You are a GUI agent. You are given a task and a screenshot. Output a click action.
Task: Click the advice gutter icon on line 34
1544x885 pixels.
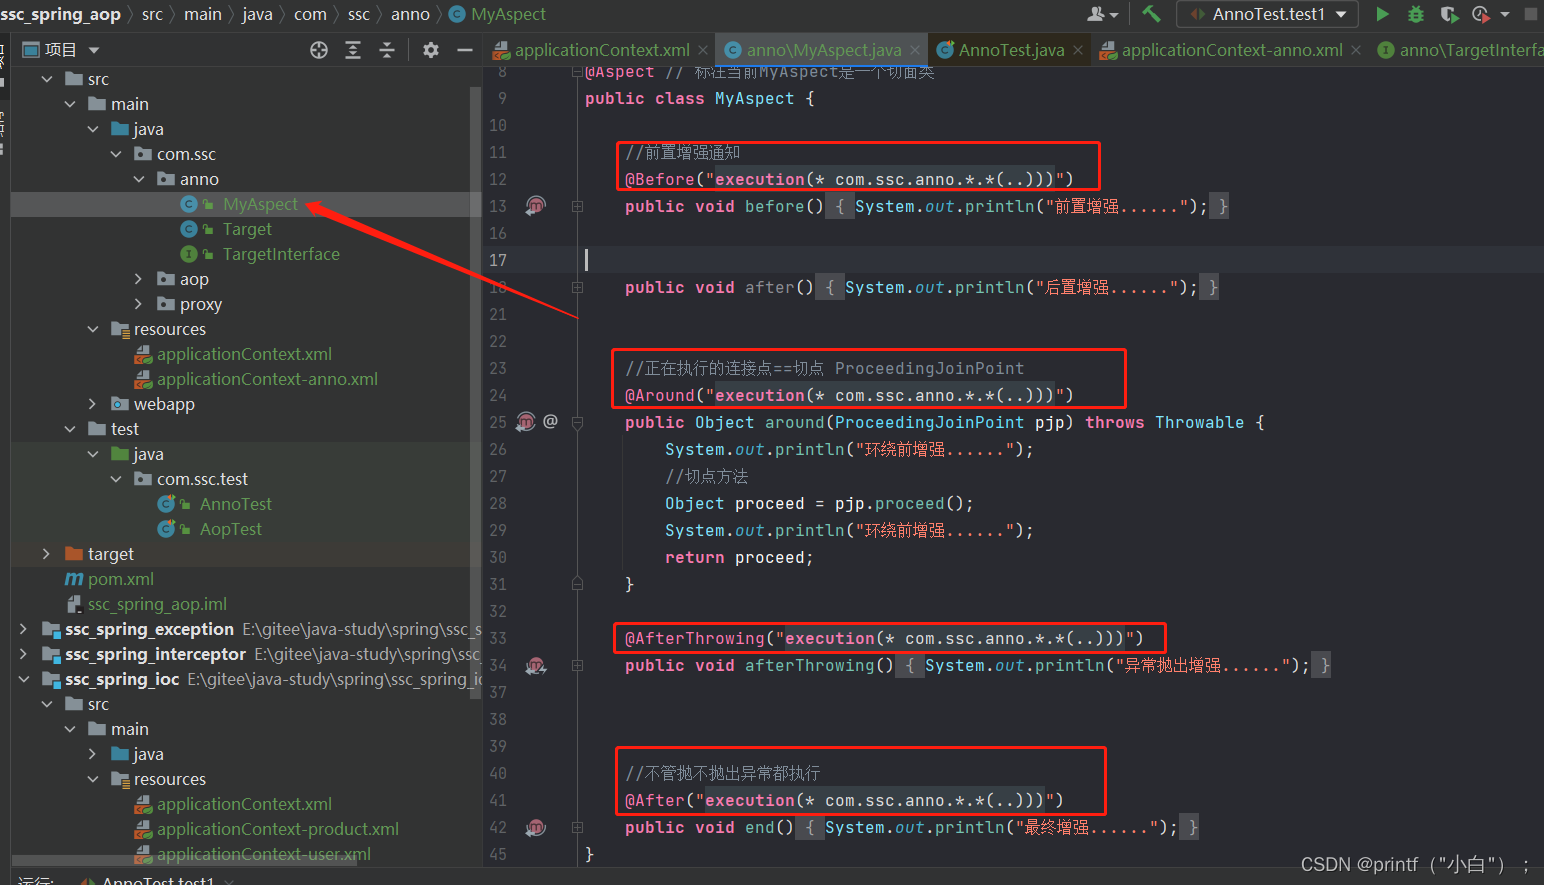[536, 665]
